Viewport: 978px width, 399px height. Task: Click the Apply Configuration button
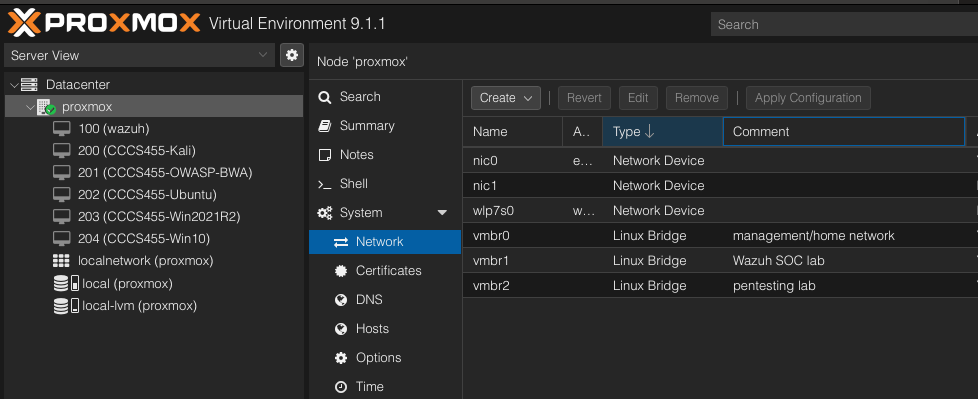tap(808, 98)
